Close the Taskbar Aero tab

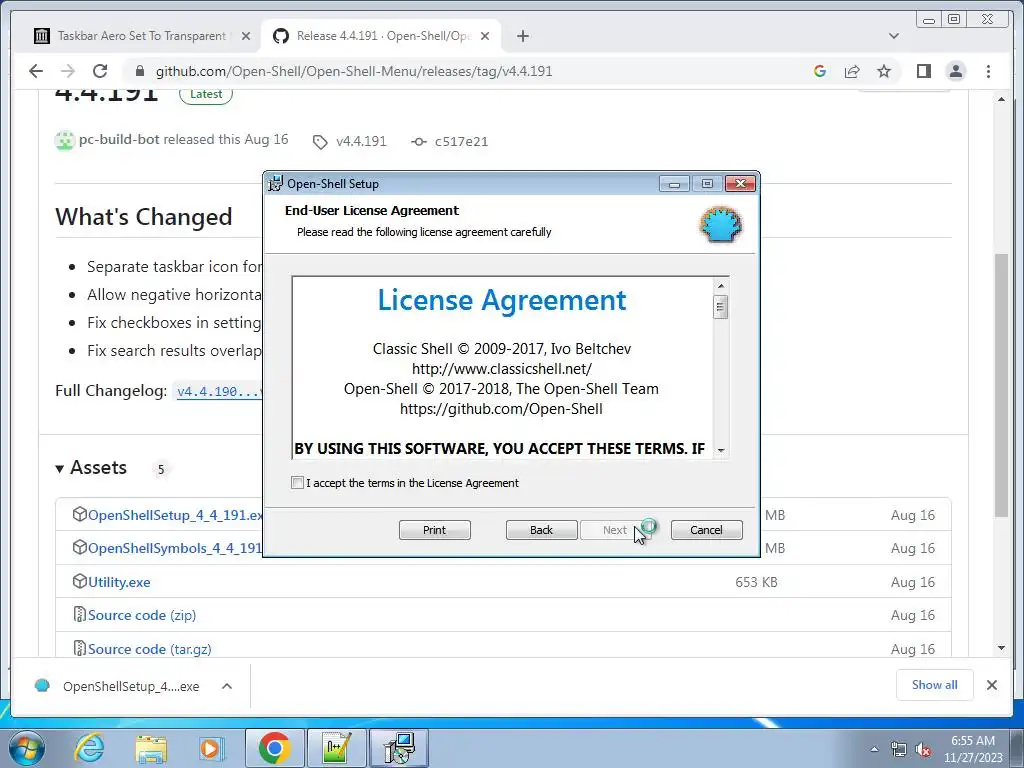coord(246,36)
